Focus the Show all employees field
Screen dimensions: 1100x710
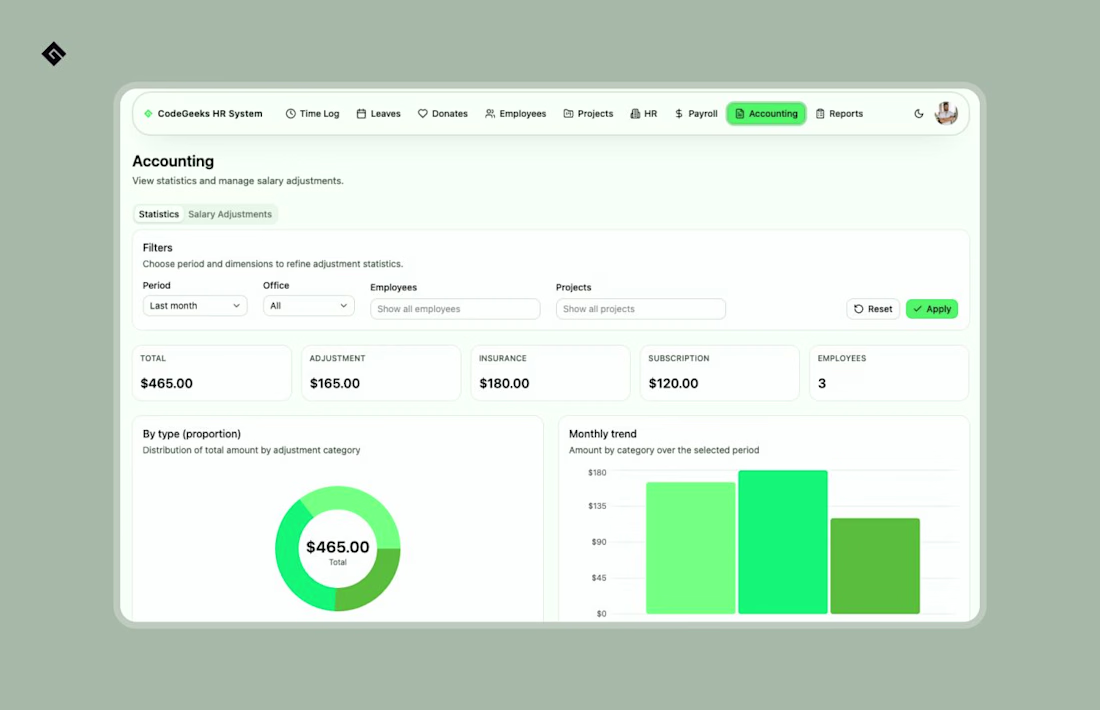pyautogui.click(x=455, y=309)
